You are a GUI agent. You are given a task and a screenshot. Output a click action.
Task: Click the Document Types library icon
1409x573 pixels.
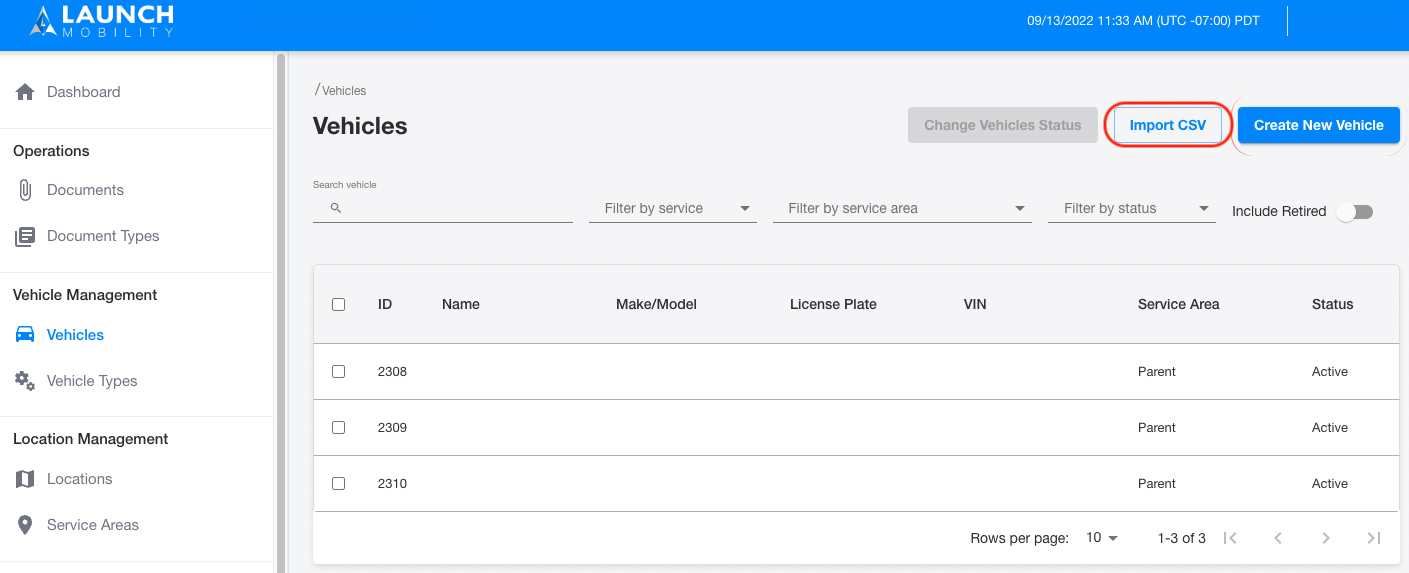(x=25, y=237)
